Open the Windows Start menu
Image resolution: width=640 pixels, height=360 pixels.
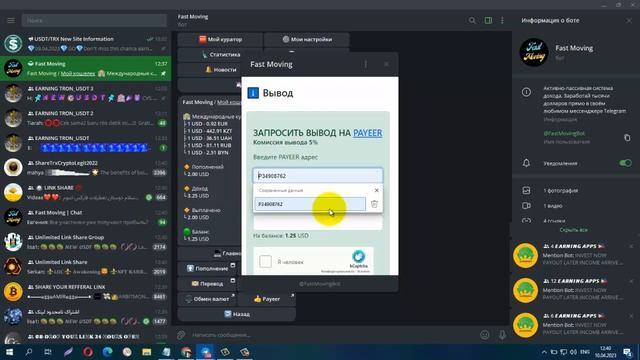click(x=9, y=352)
